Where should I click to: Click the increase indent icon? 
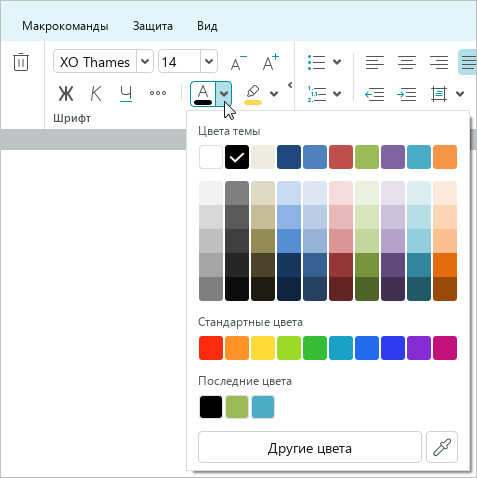(406, 94)
